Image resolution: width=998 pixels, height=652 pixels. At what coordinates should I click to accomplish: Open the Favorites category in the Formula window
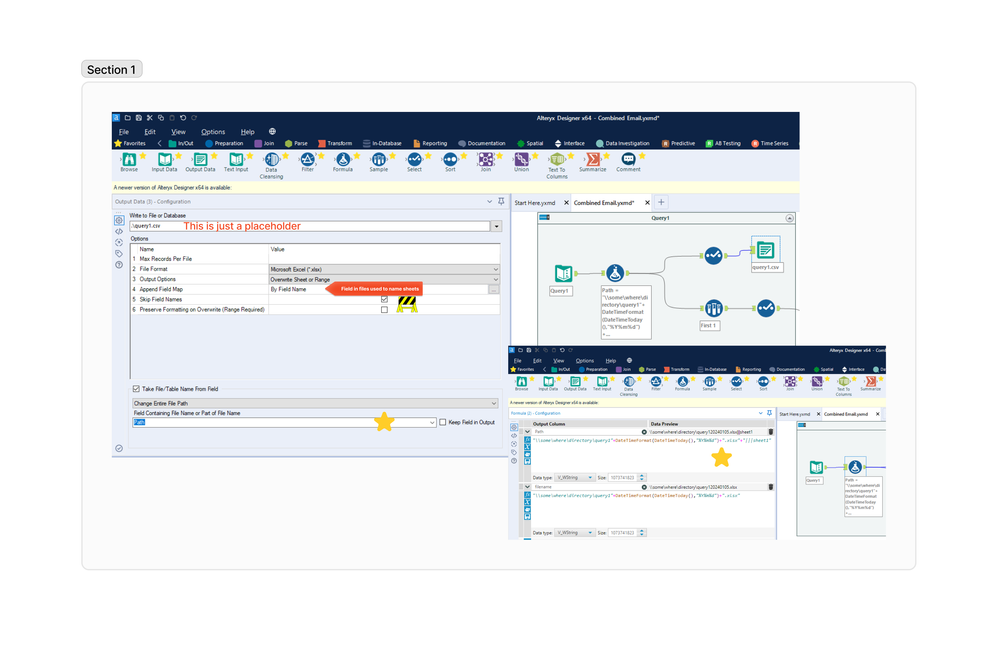[x=522, y=369]
